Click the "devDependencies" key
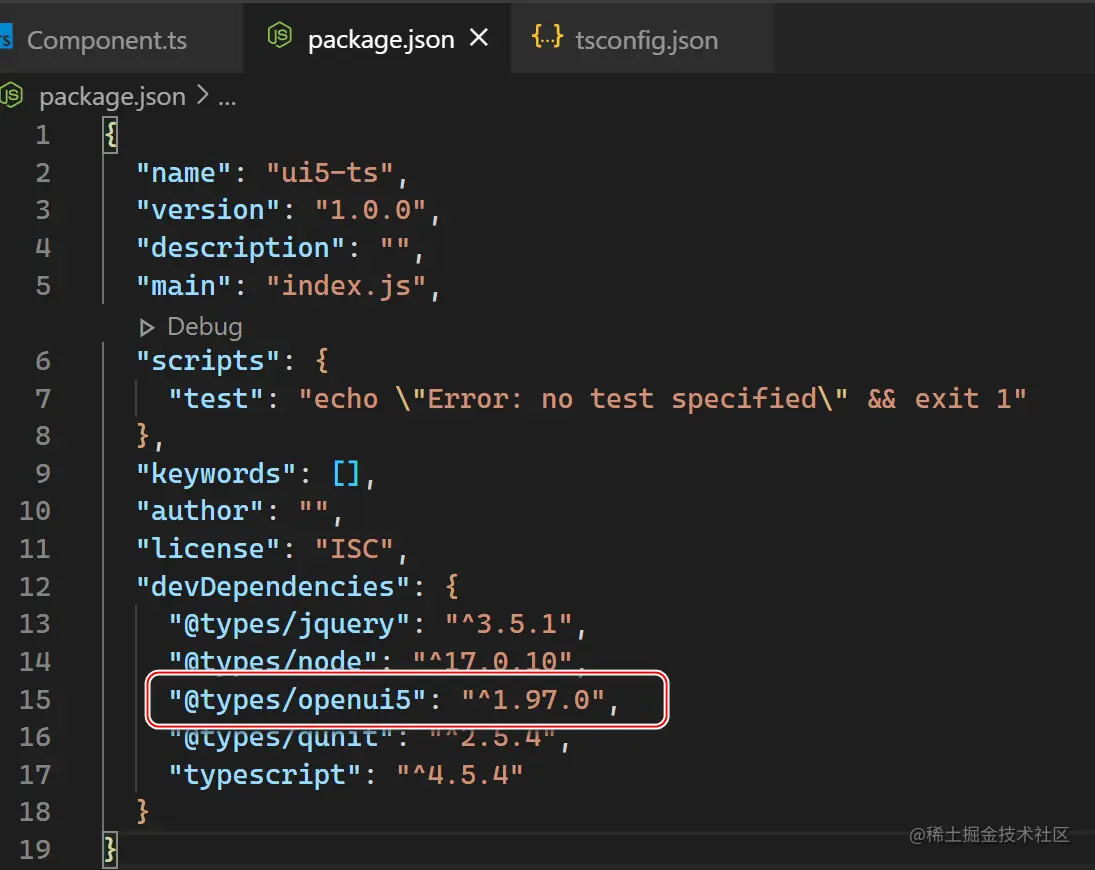This screenshot has width=1095, height=870. click(272, 587)
